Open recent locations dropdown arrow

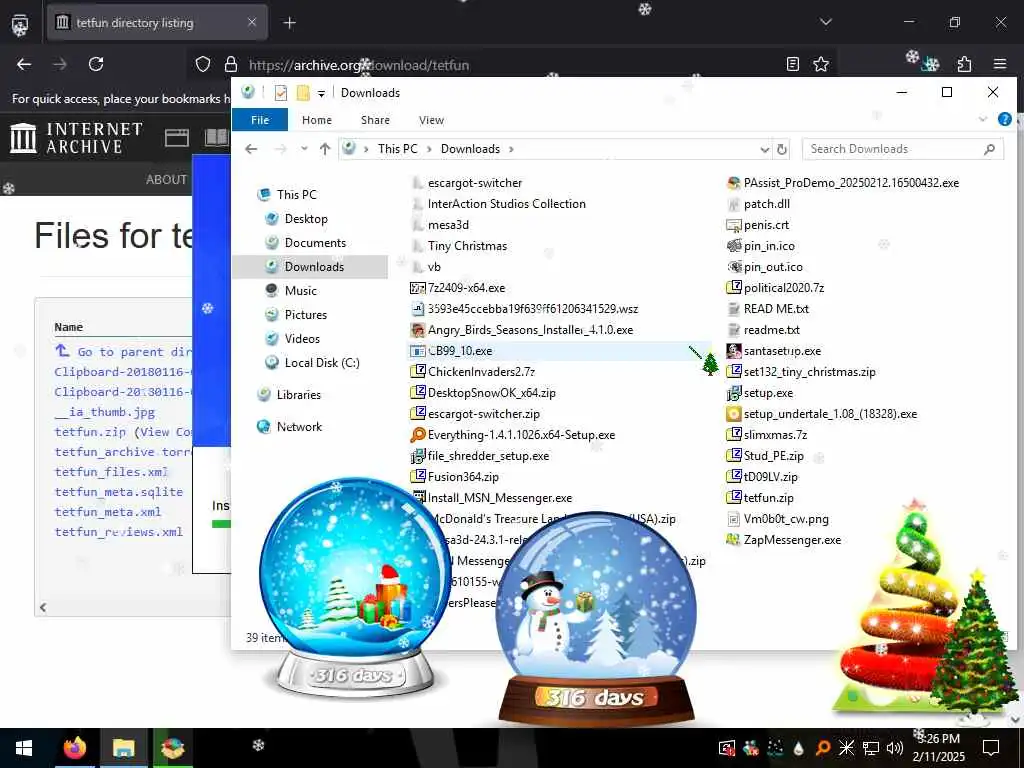[x=304, y=149]
